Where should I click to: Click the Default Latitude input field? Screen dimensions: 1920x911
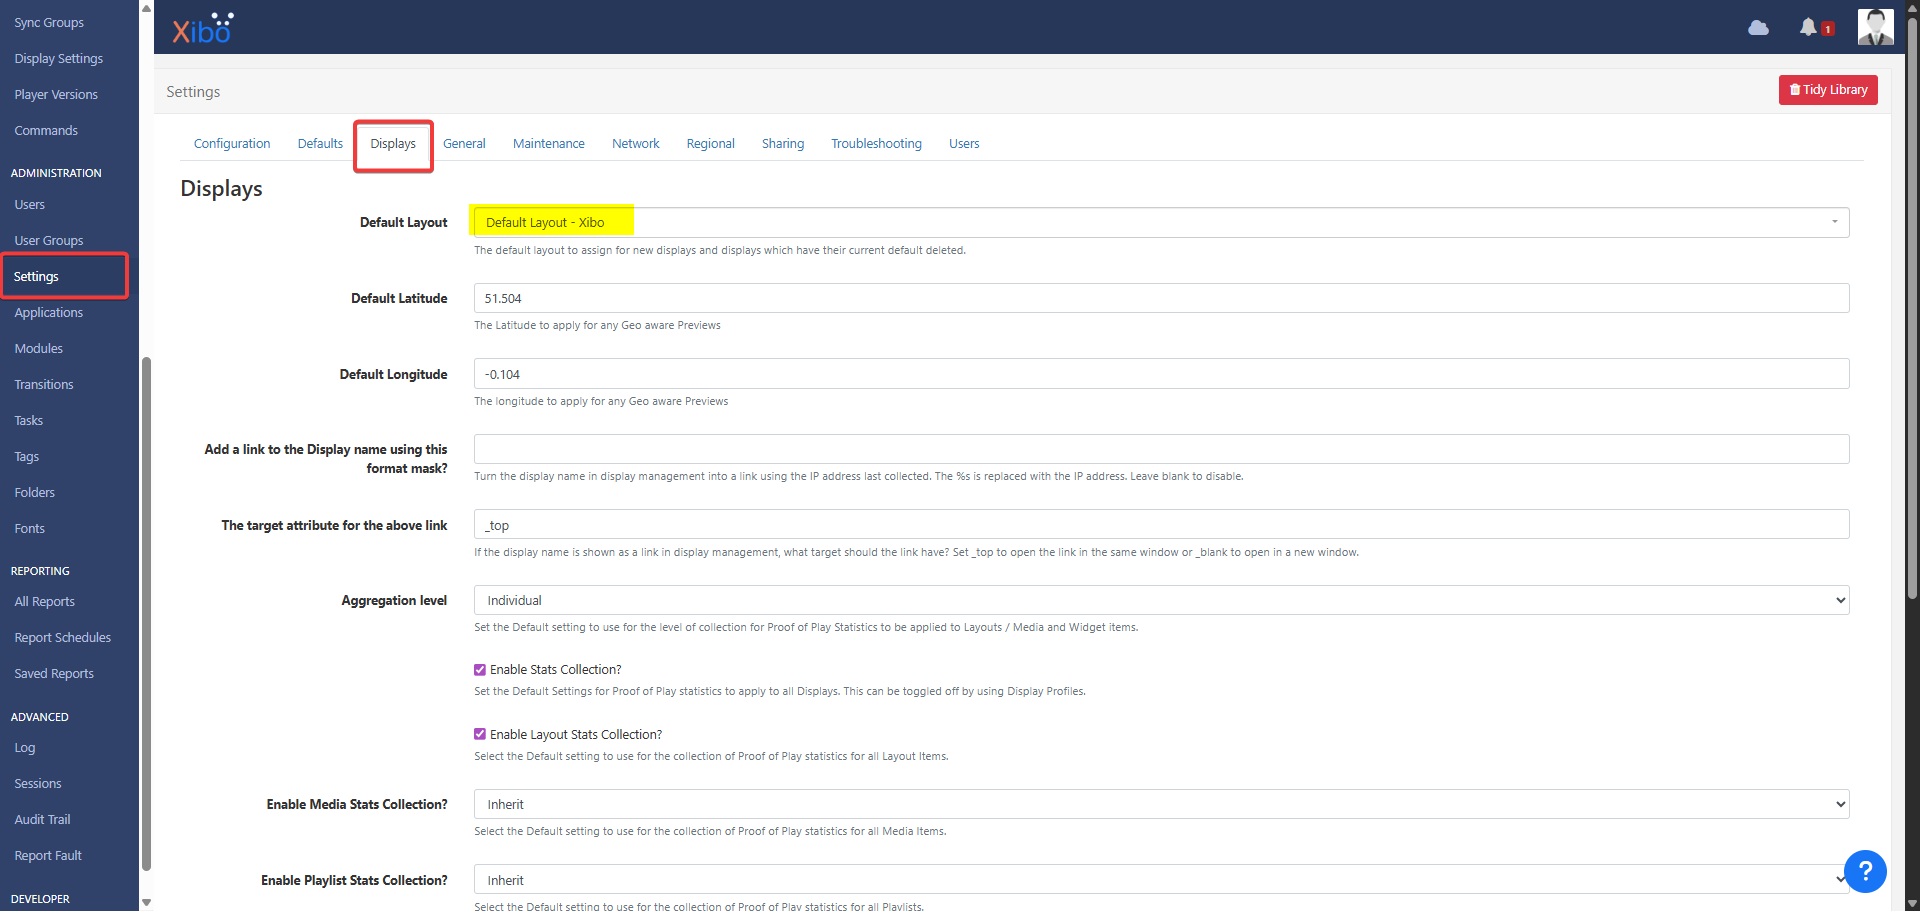pyautogui.click(x=1161, y=298)
